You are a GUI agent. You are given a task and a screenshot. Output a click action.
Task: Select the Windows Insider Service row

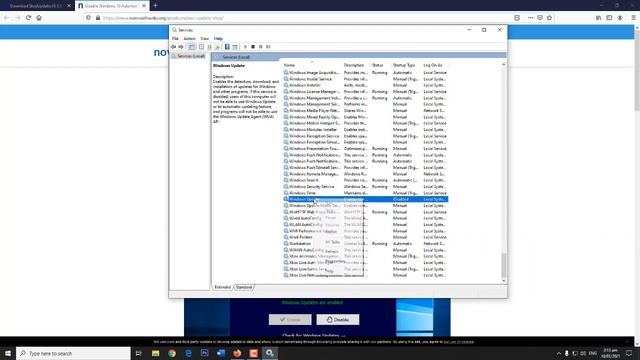point(365,79)
